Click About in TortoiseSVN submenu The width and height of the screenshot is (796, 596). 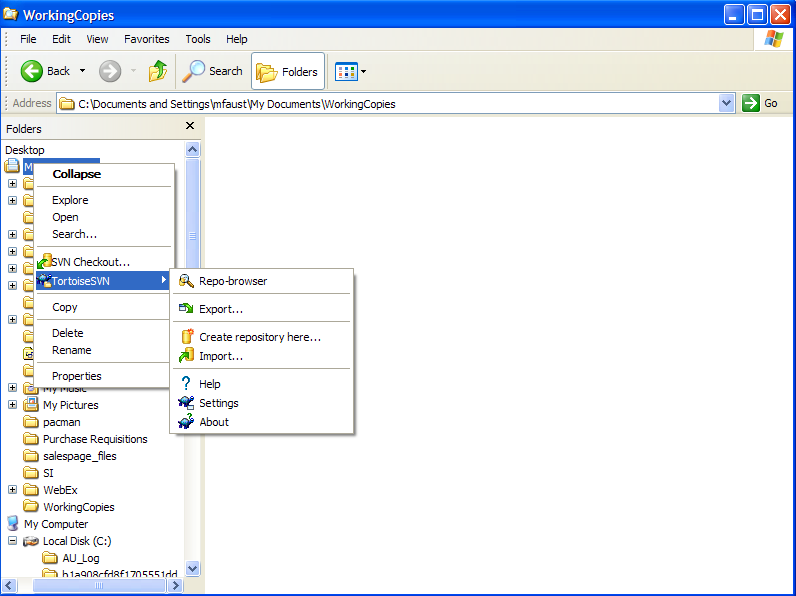262,422
